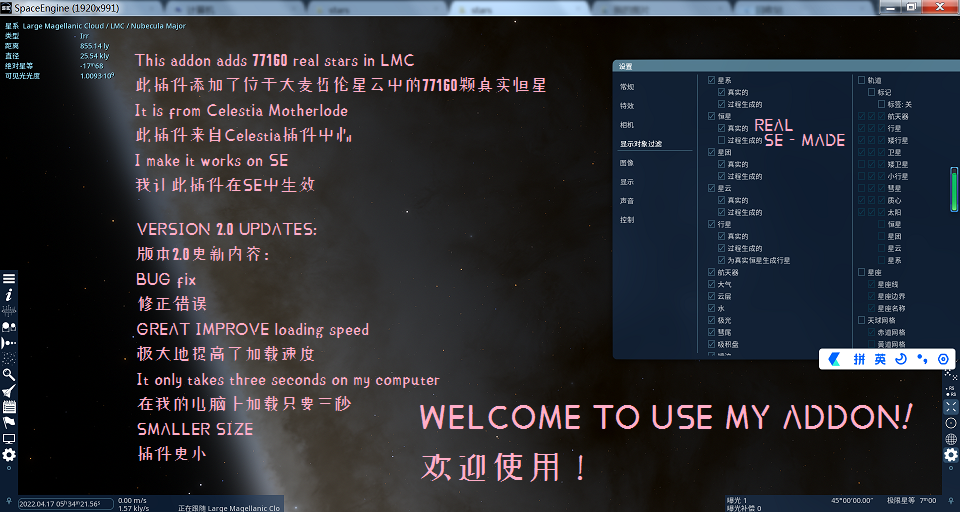
Task: Click the 英 language toggle in IME bar
Action: coord(880,359)
